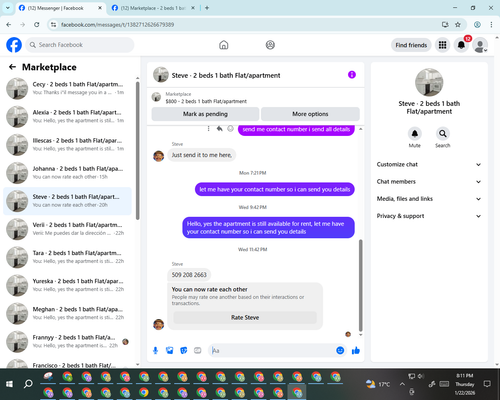Image resolution: width=500 pixels, height=400 pixels.
Task: Mute conversation bell icon in side panel
Action: tap(414, 134)
